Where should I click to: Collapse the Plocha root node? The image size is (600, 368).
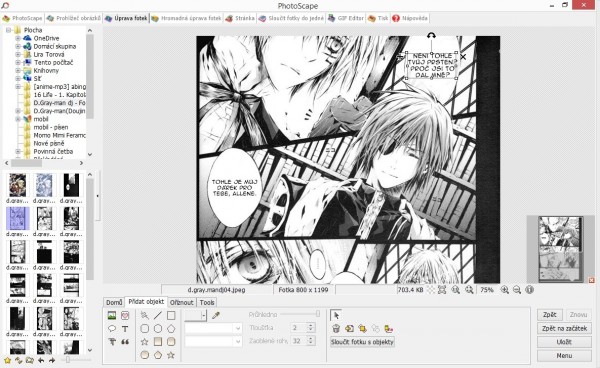(8, 30)
